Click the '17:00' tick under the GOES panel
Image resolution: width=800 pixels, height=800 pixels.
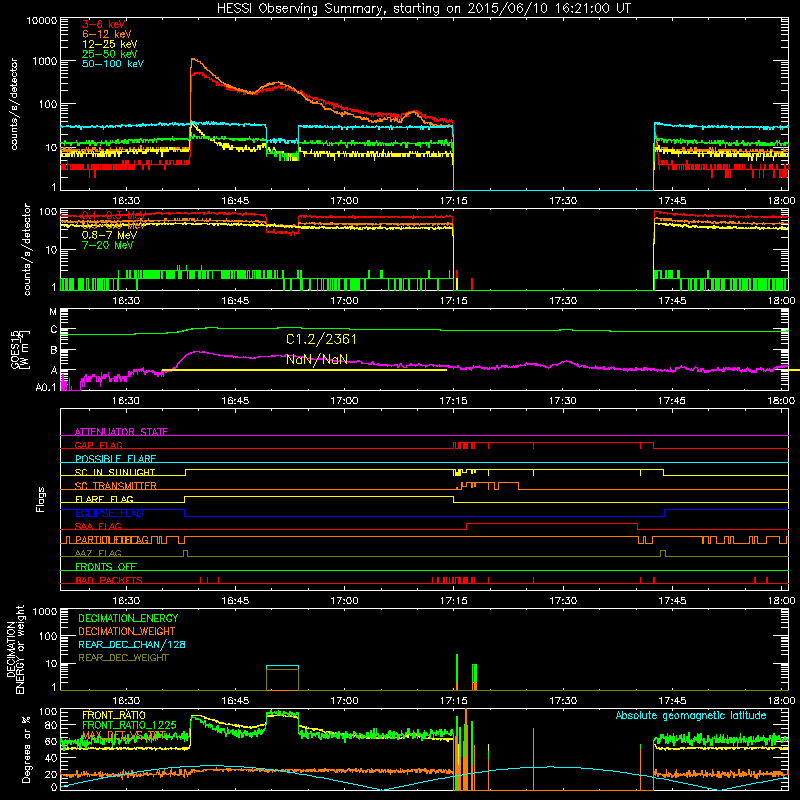click(x=344, y=401)
